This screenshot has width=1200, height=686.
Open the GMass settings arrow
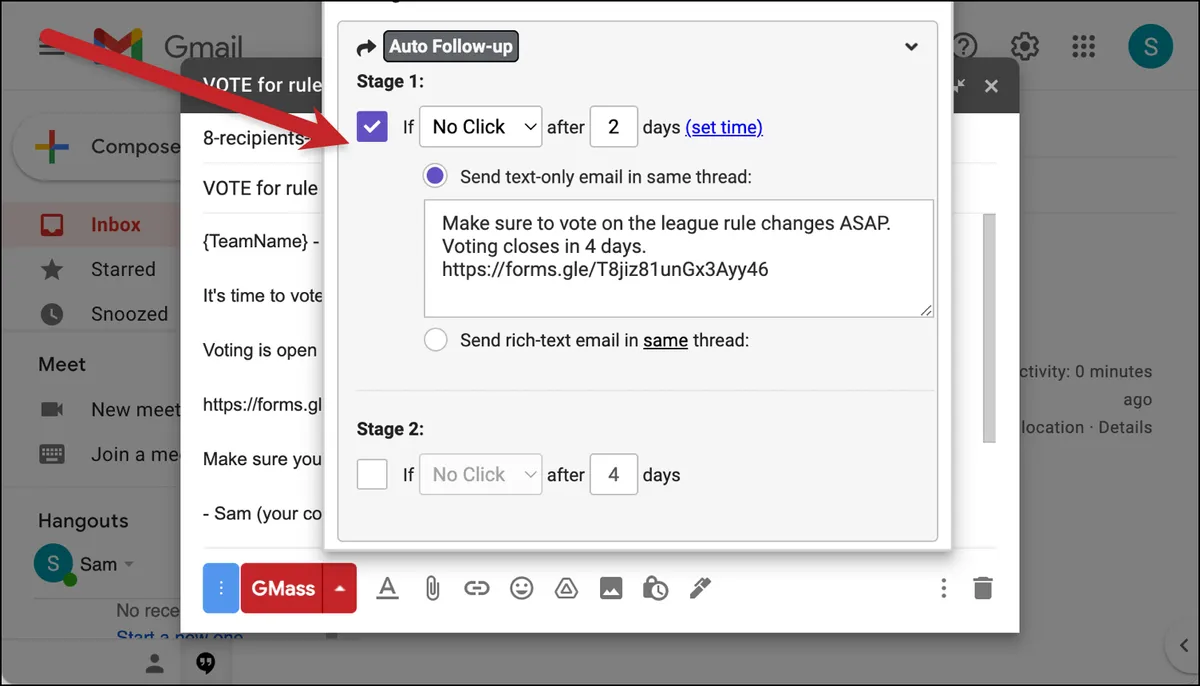coord(340,588)
